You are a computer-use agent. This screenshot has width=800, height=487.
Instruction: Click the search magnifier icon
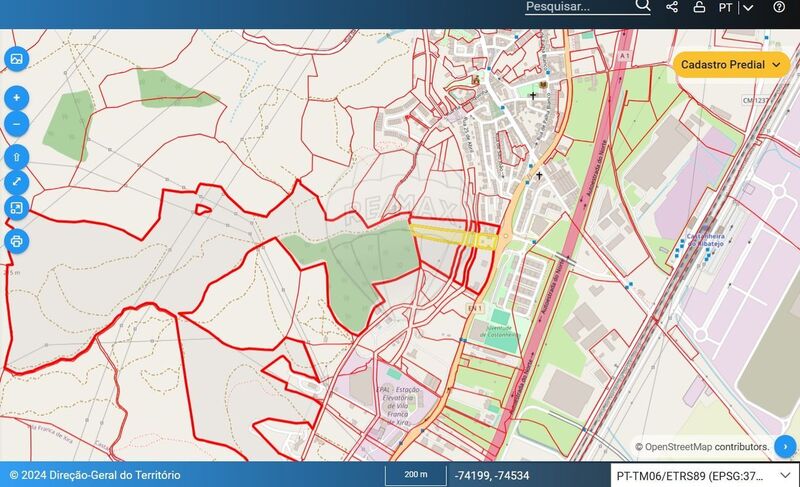tap(643, 6)
